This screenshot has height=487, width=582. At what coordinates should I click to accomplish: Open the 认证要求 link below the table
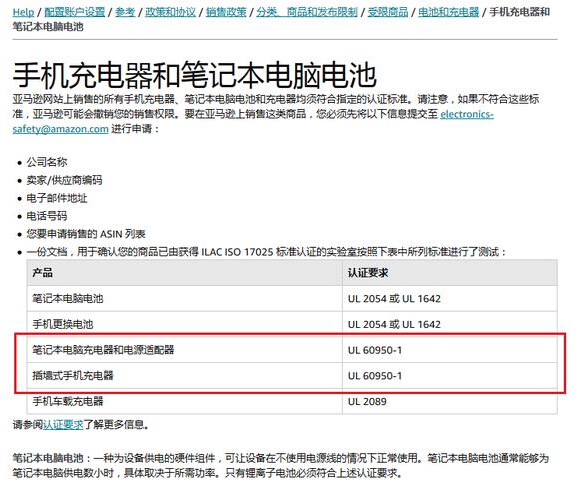[63, 425]
